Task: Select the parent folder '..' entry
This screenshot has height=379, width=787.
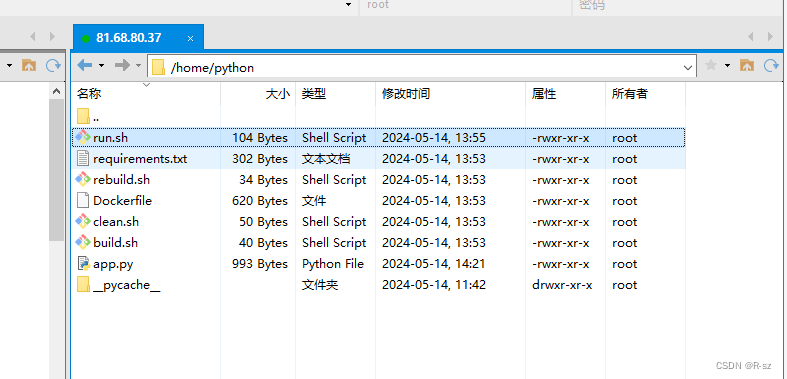Action: point(379,116)
